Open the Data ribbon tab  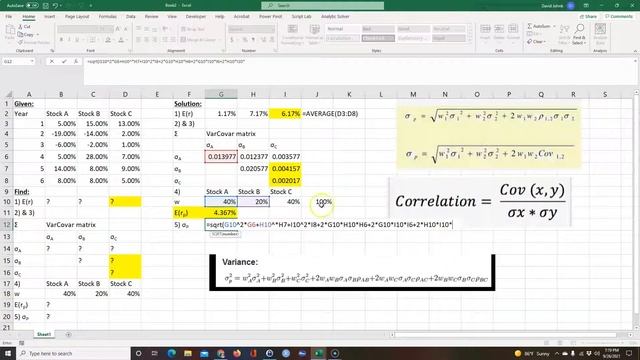click(x=131, y=17)
